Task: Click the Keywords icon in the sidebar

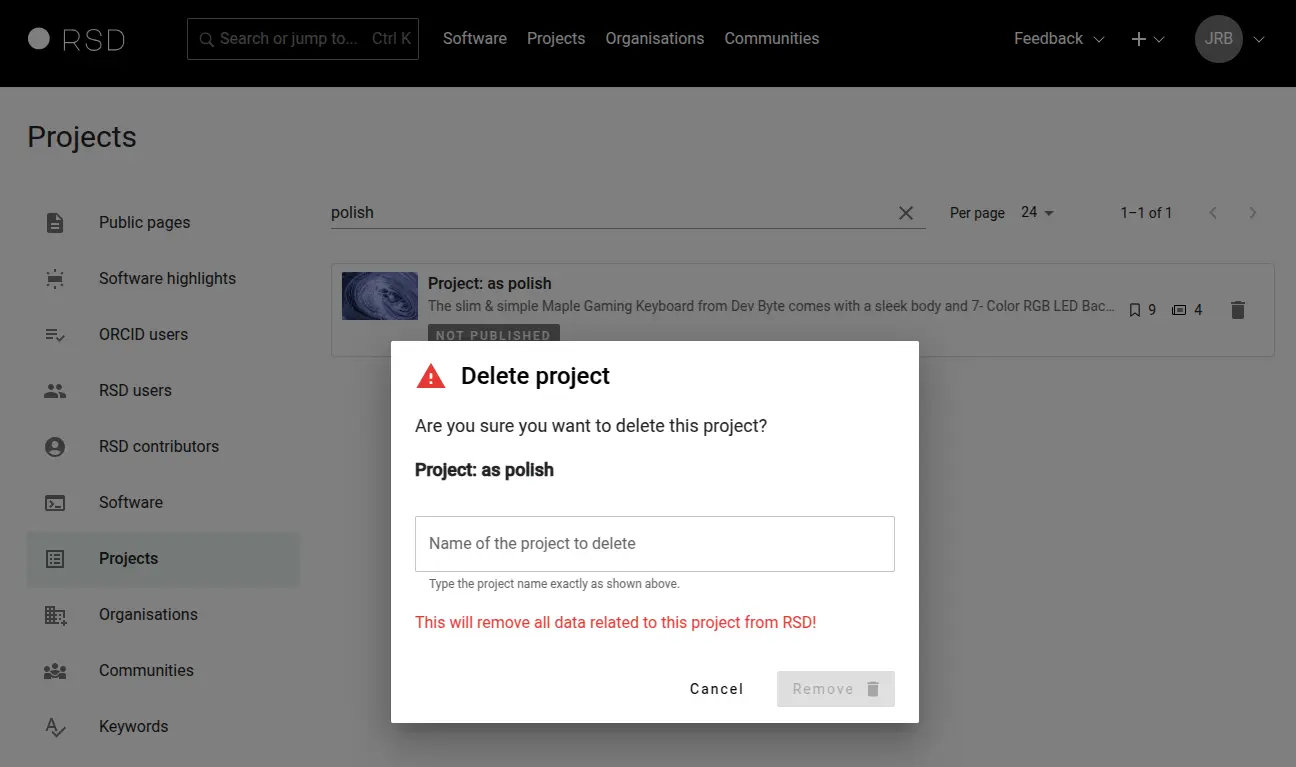Action: pyautogui.click(x=54, y=726)
